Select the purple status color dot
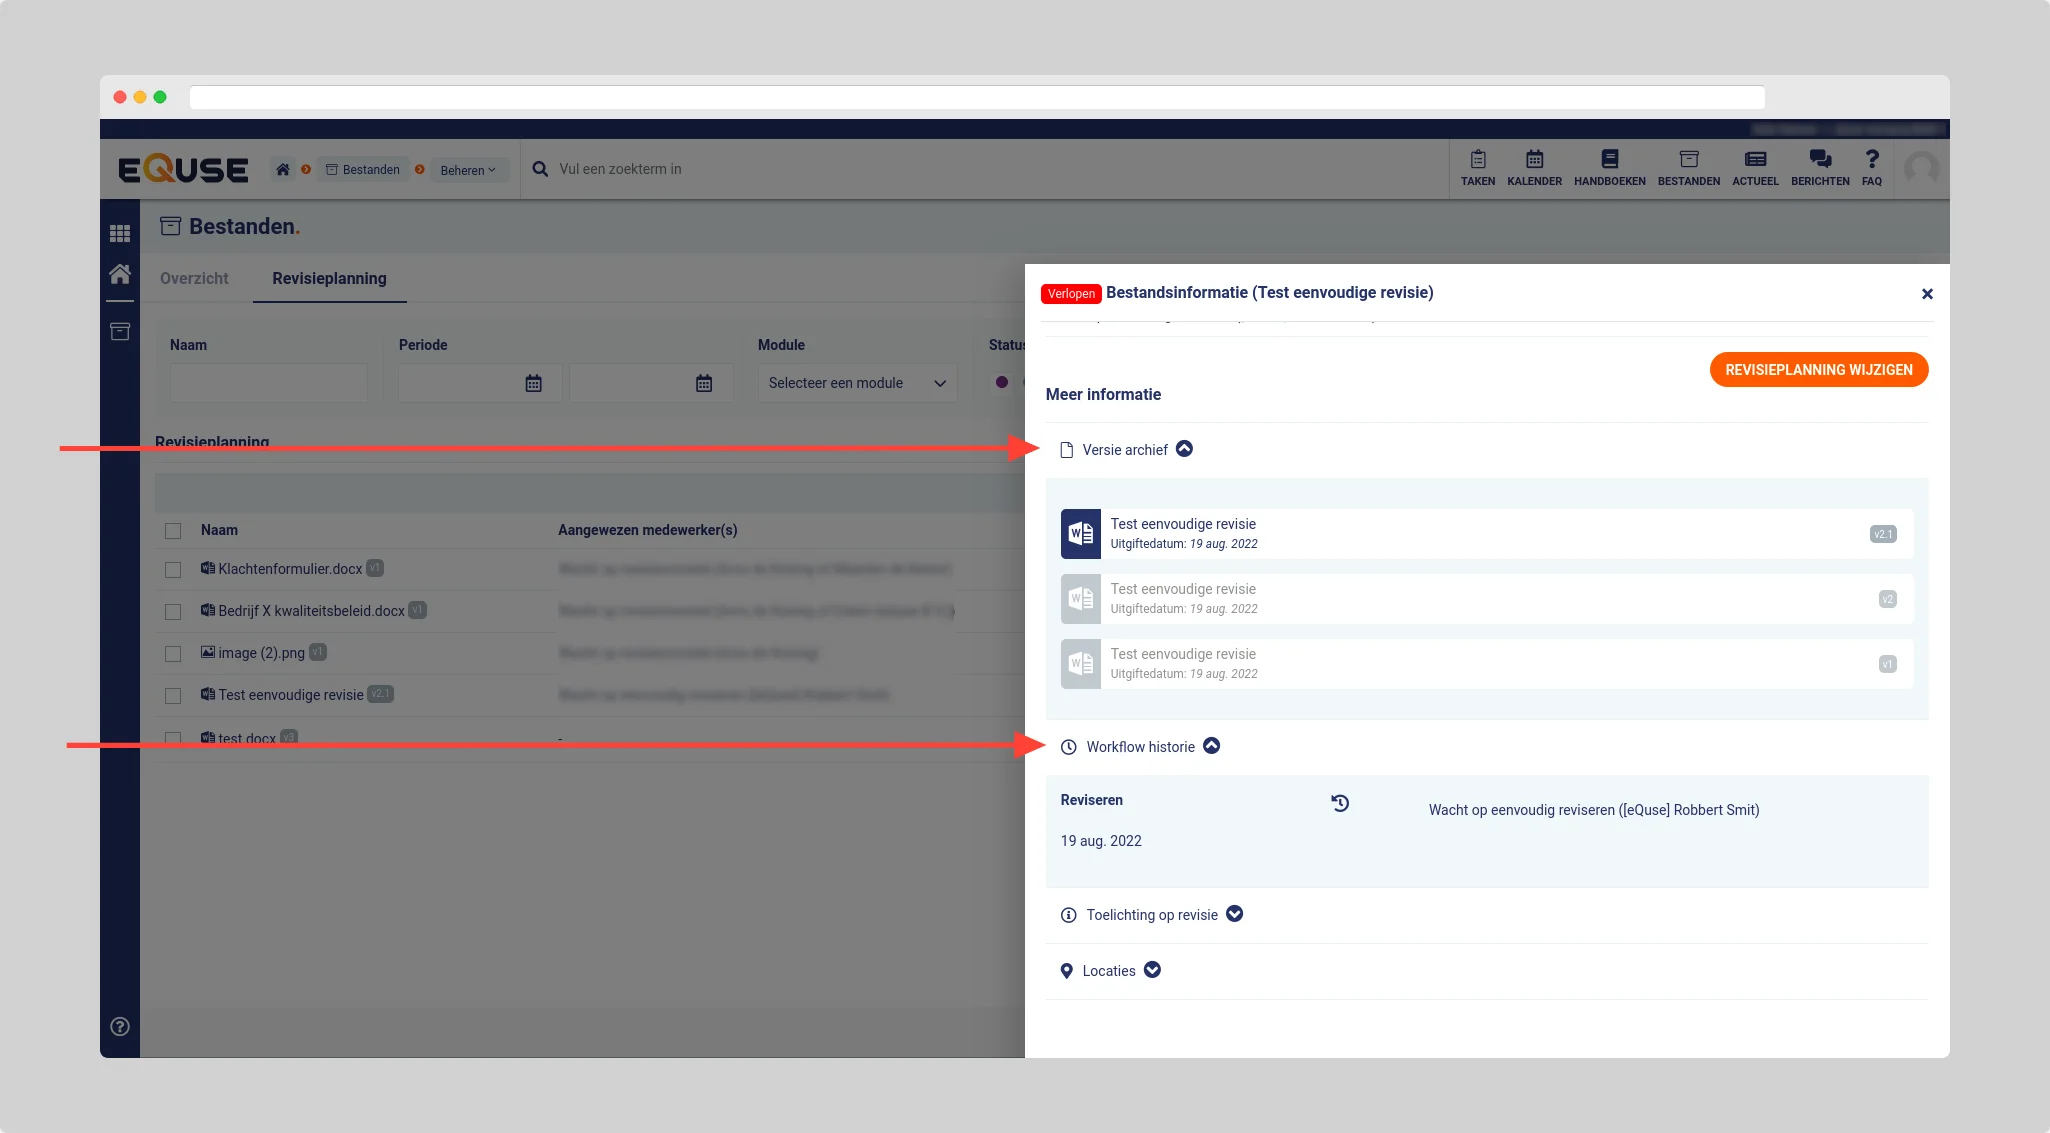 tap(1001, 382)
